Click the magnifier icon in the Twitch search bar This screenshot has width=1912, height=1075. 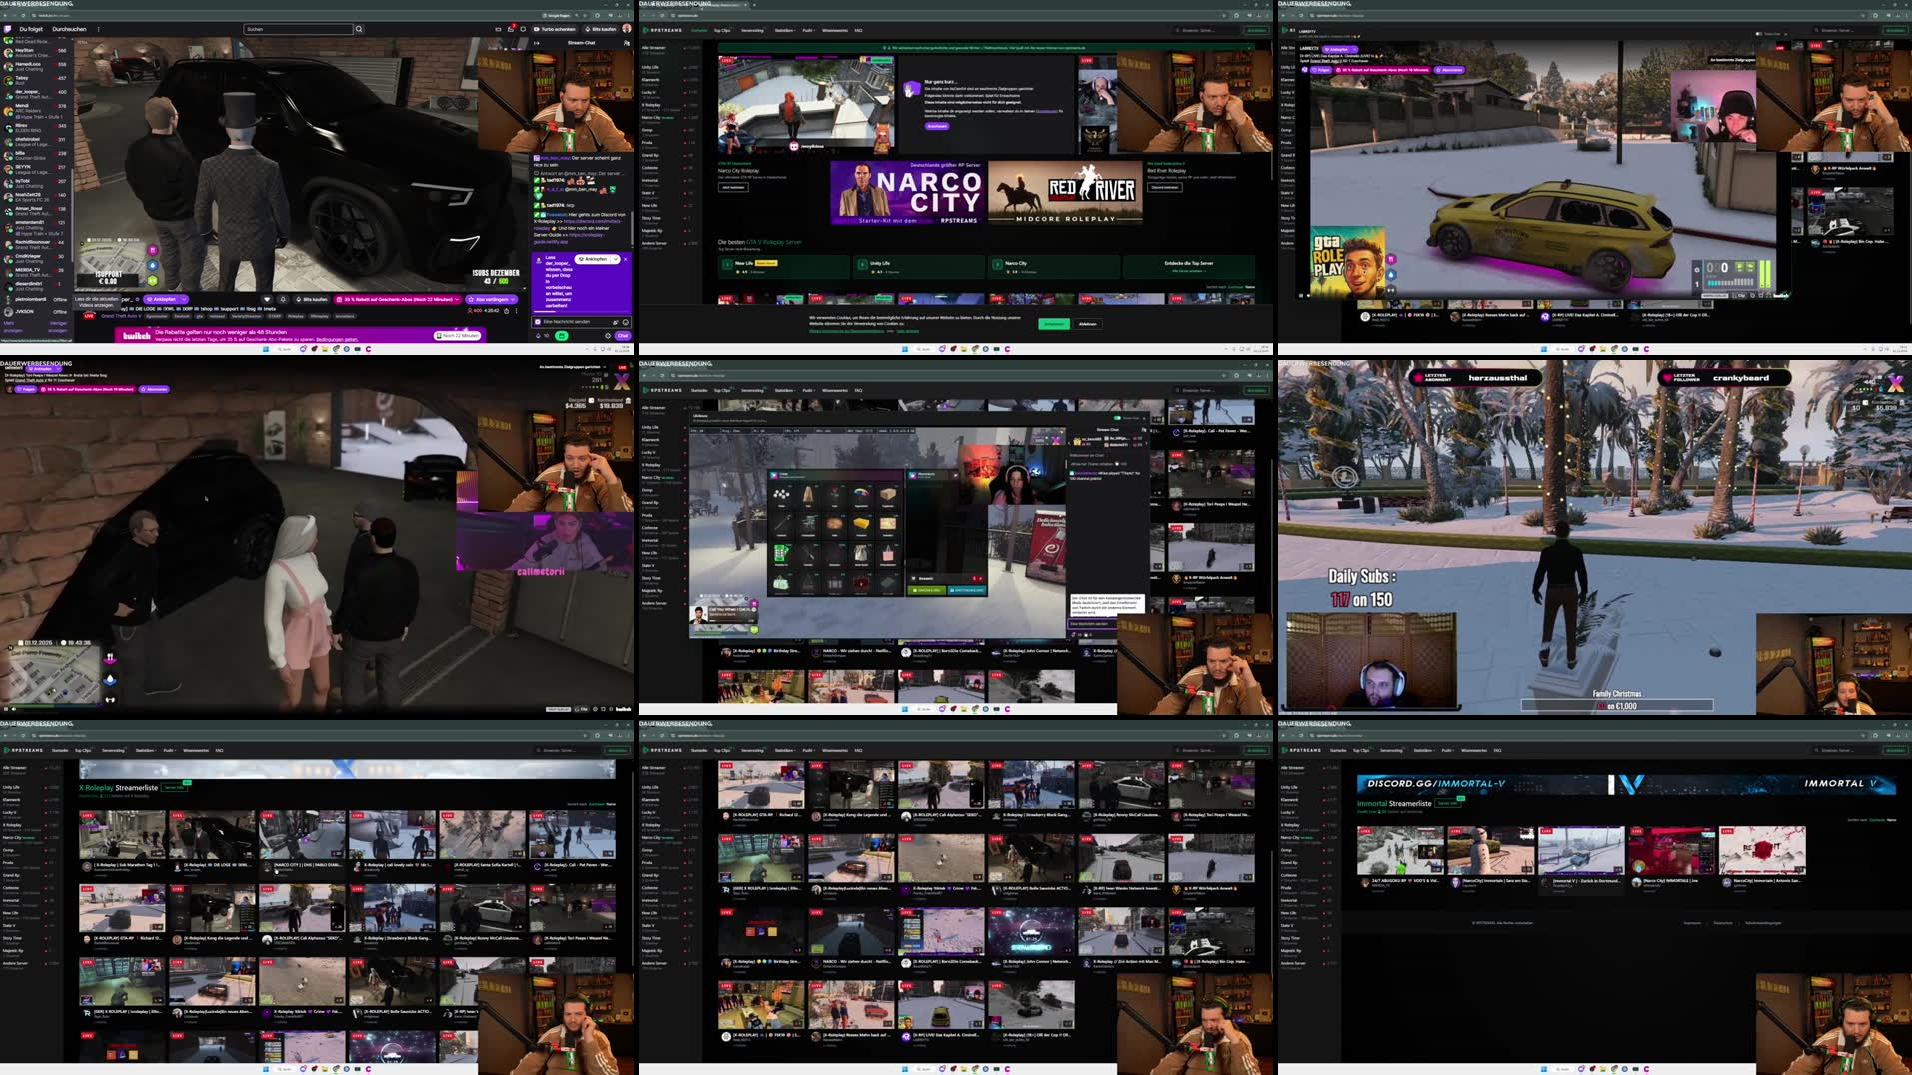tap(360, 30)
